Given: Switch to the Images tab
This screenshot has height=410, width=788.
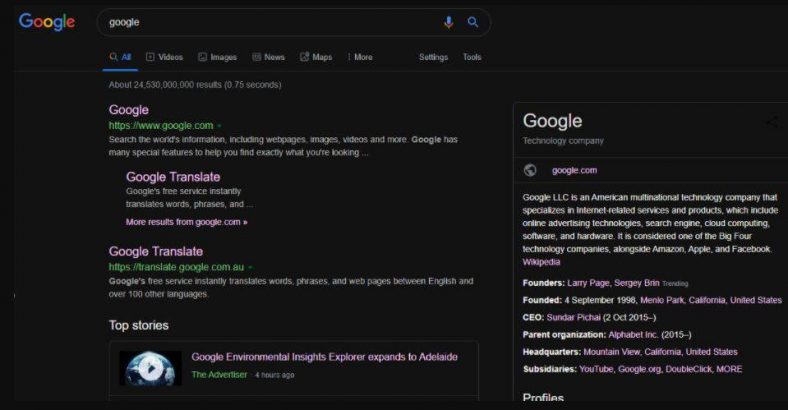Looking at the screenshot, I should pos(217,57).
